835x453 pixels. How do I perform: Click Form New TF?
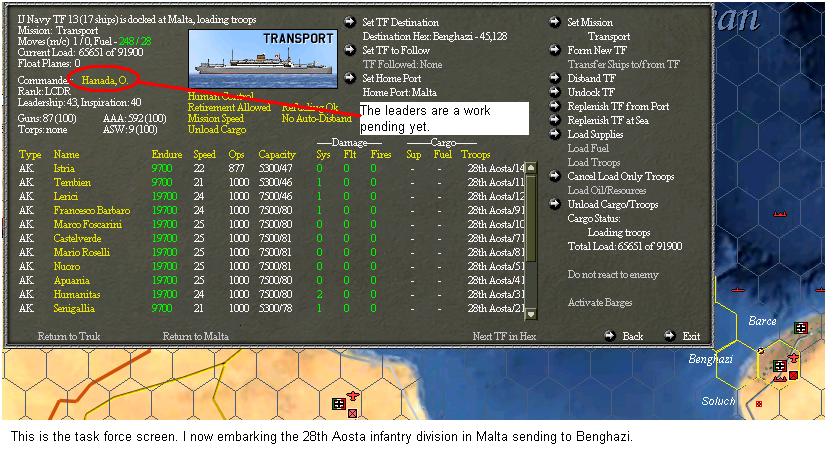coord(597,50)
